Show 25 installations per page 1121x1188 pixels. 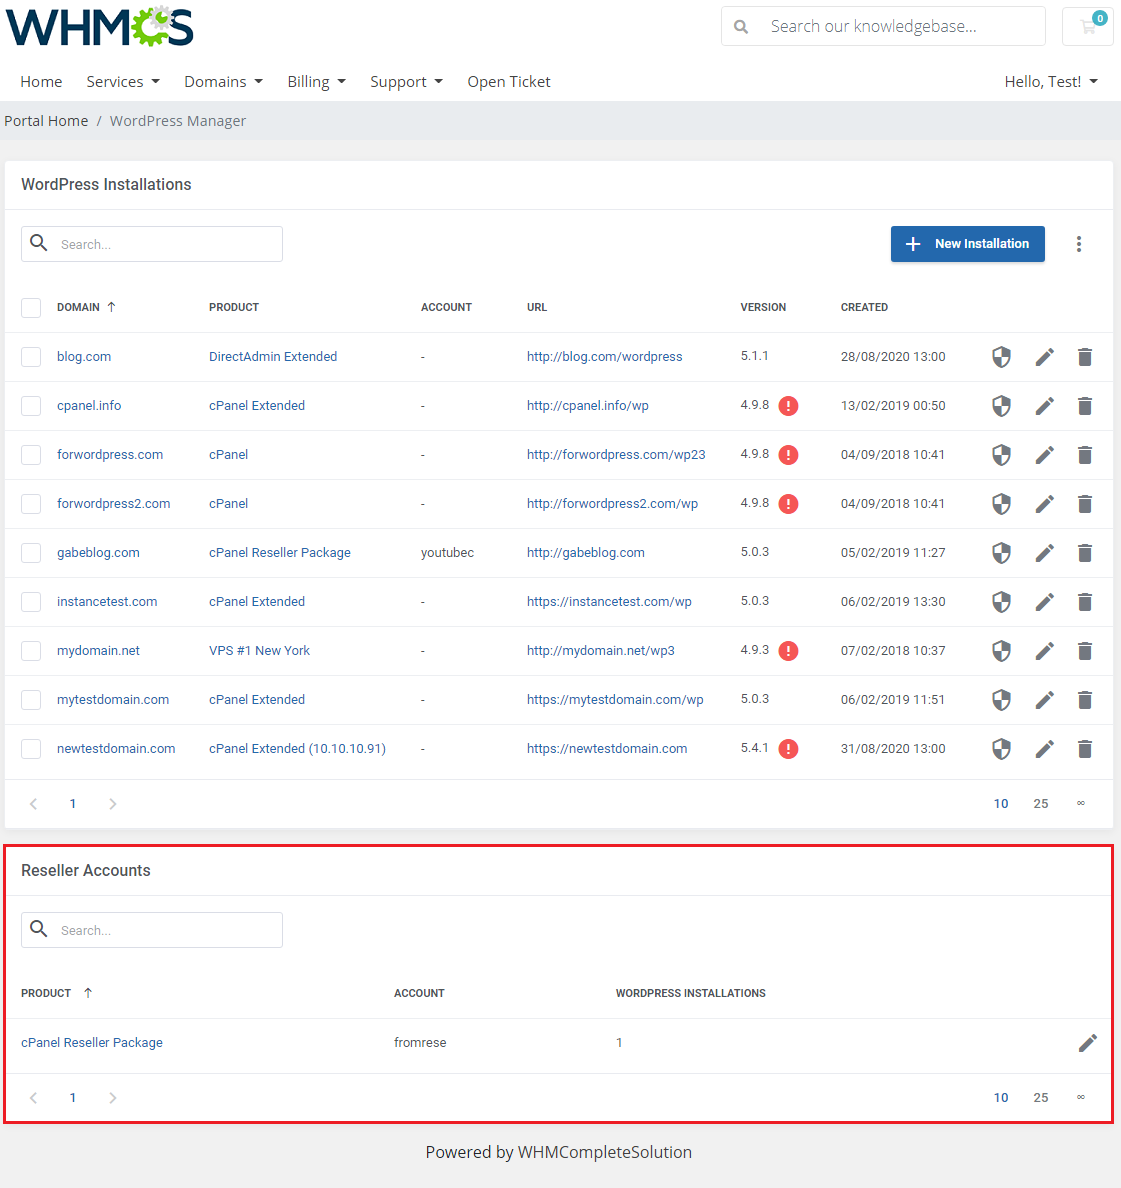tap(1041, 804)
